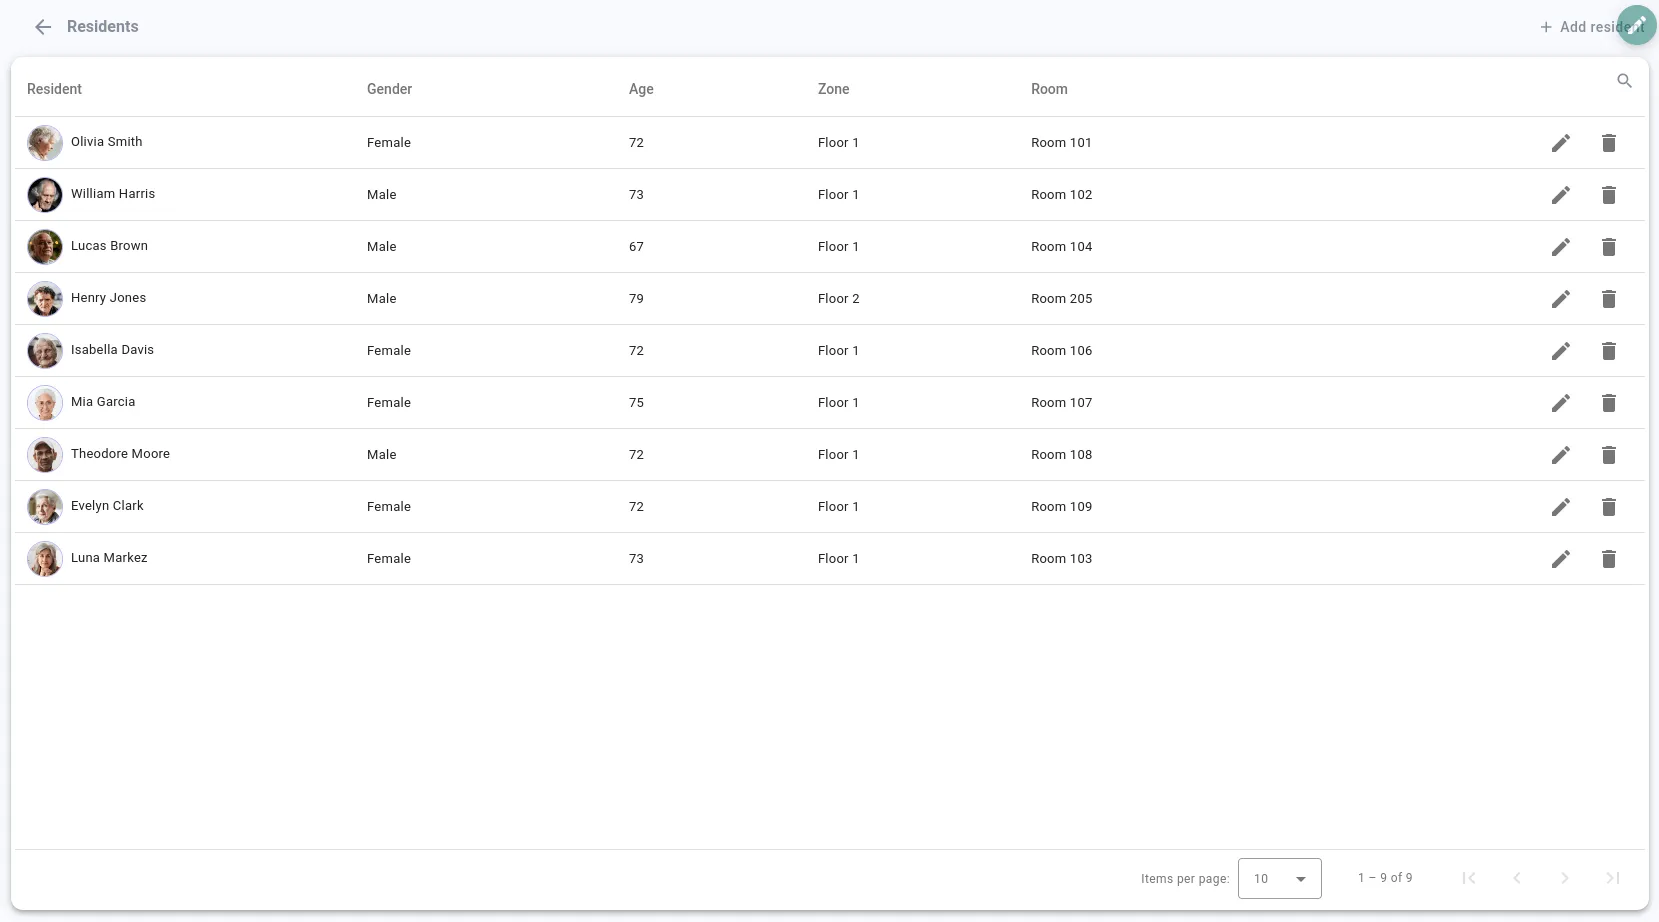
Task: Click the teal floating edit button
Action: 1637,26
